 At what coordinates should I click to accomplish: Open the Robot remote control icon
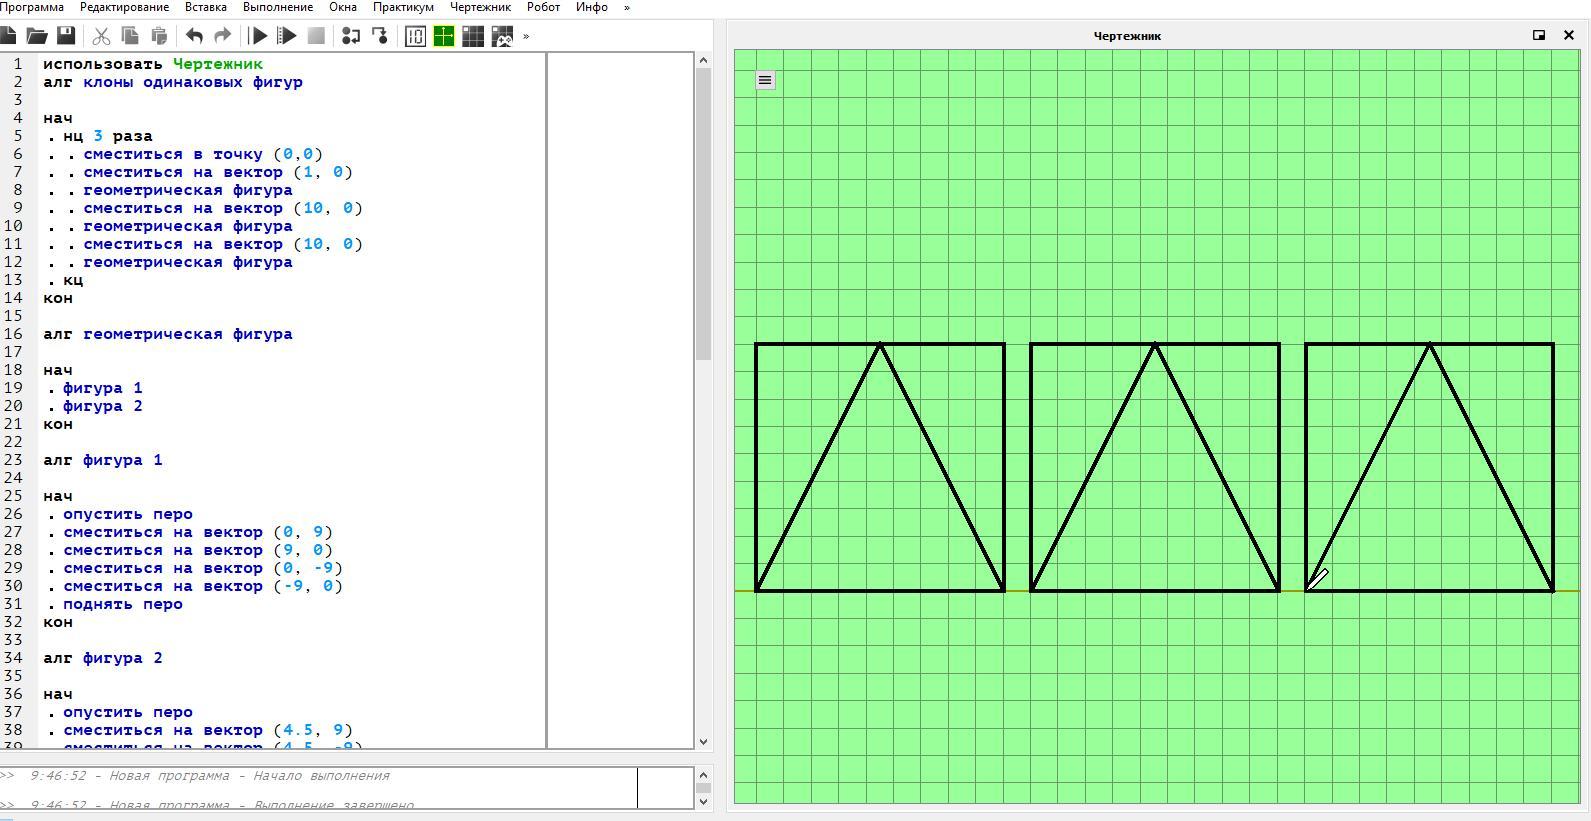tap(502, 36)
